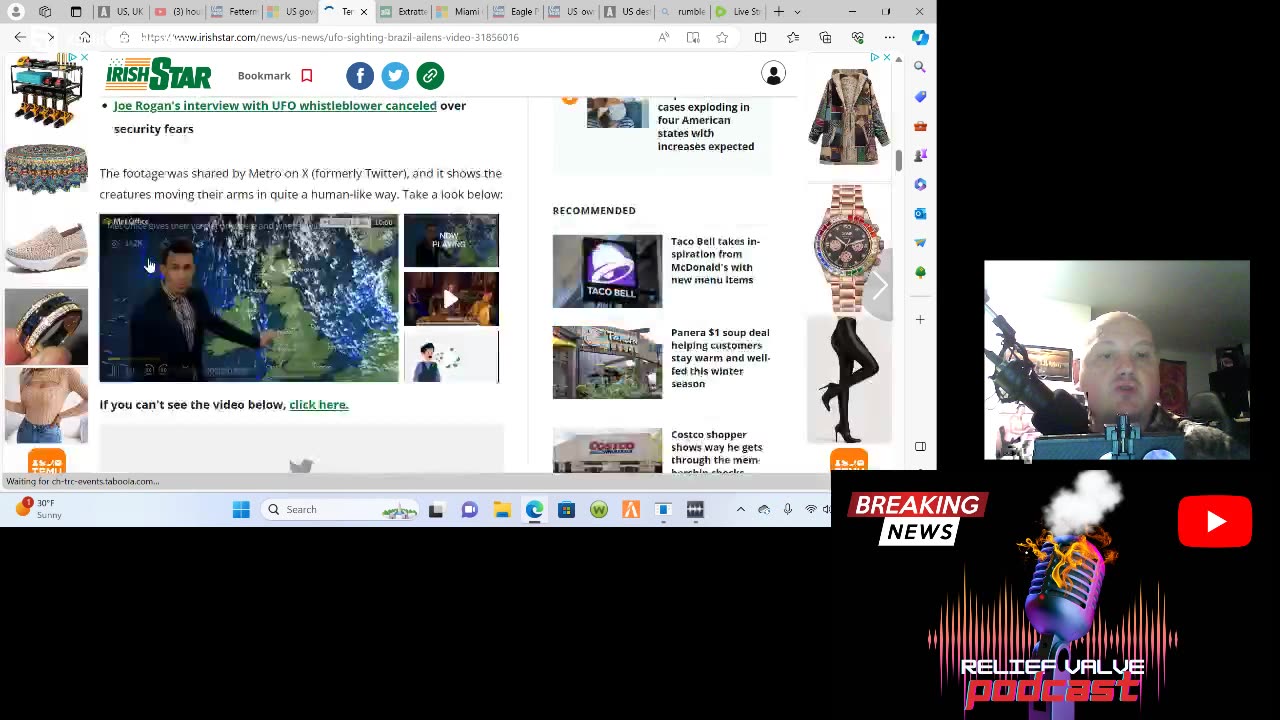
Task: Open Panera article thumbnail
Action: [607, 362]
